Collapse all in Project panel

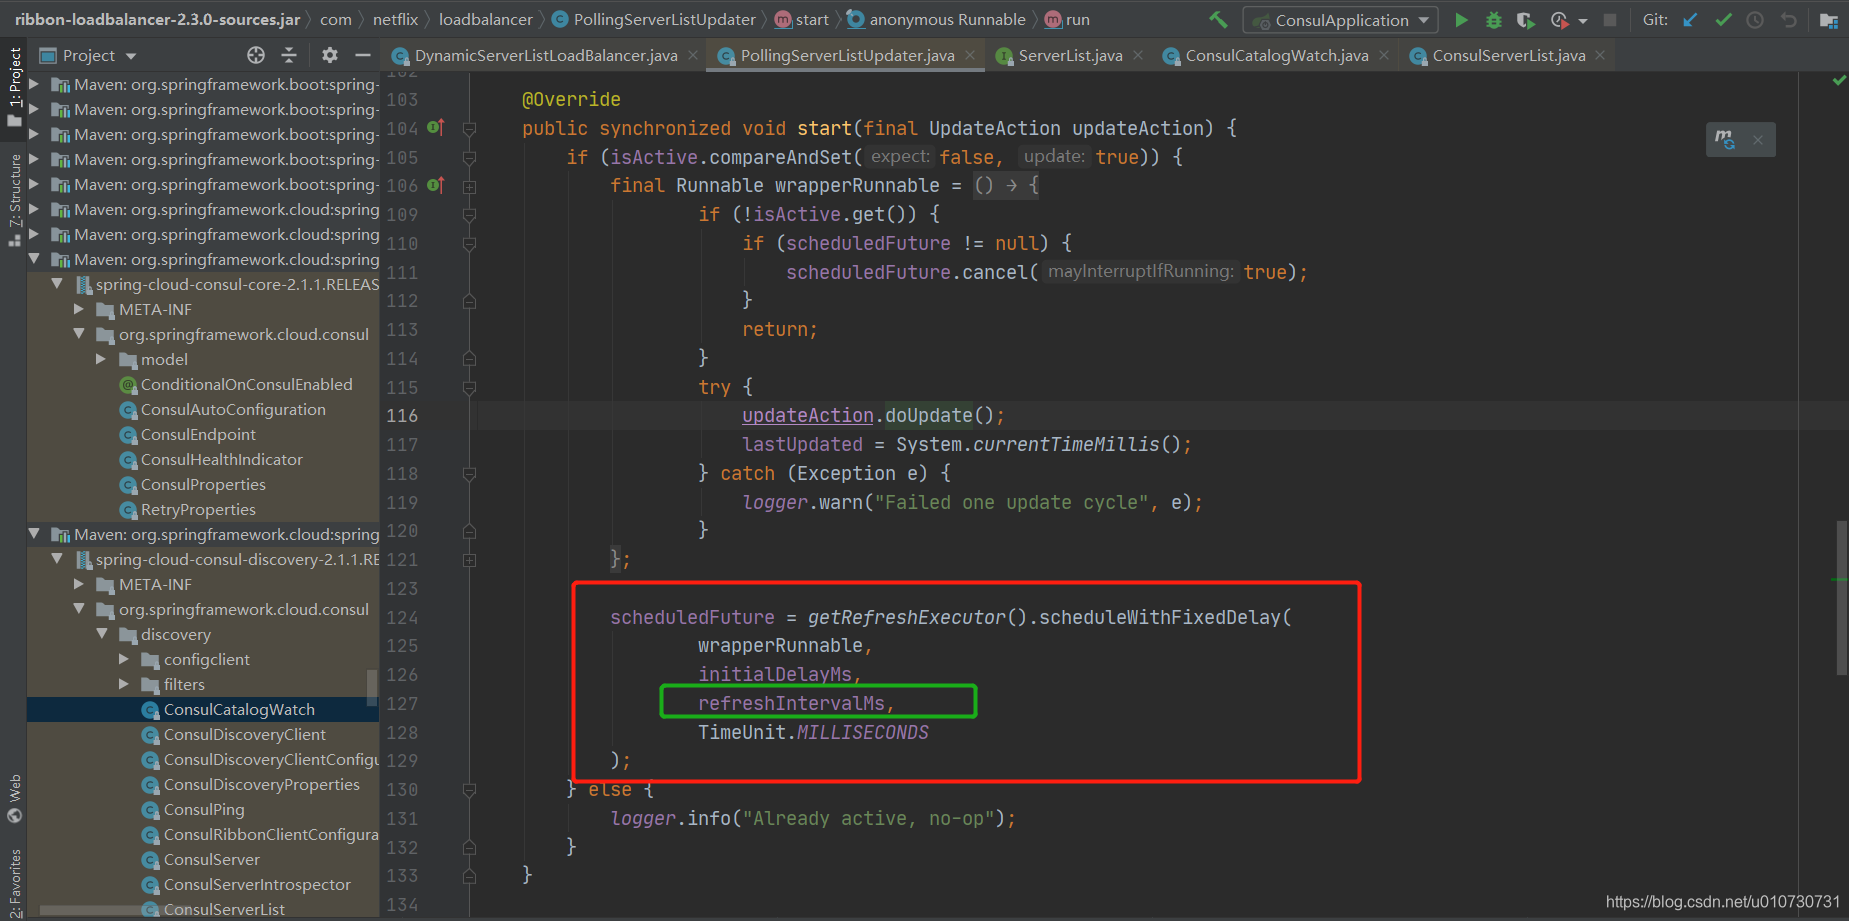[289, 55]
